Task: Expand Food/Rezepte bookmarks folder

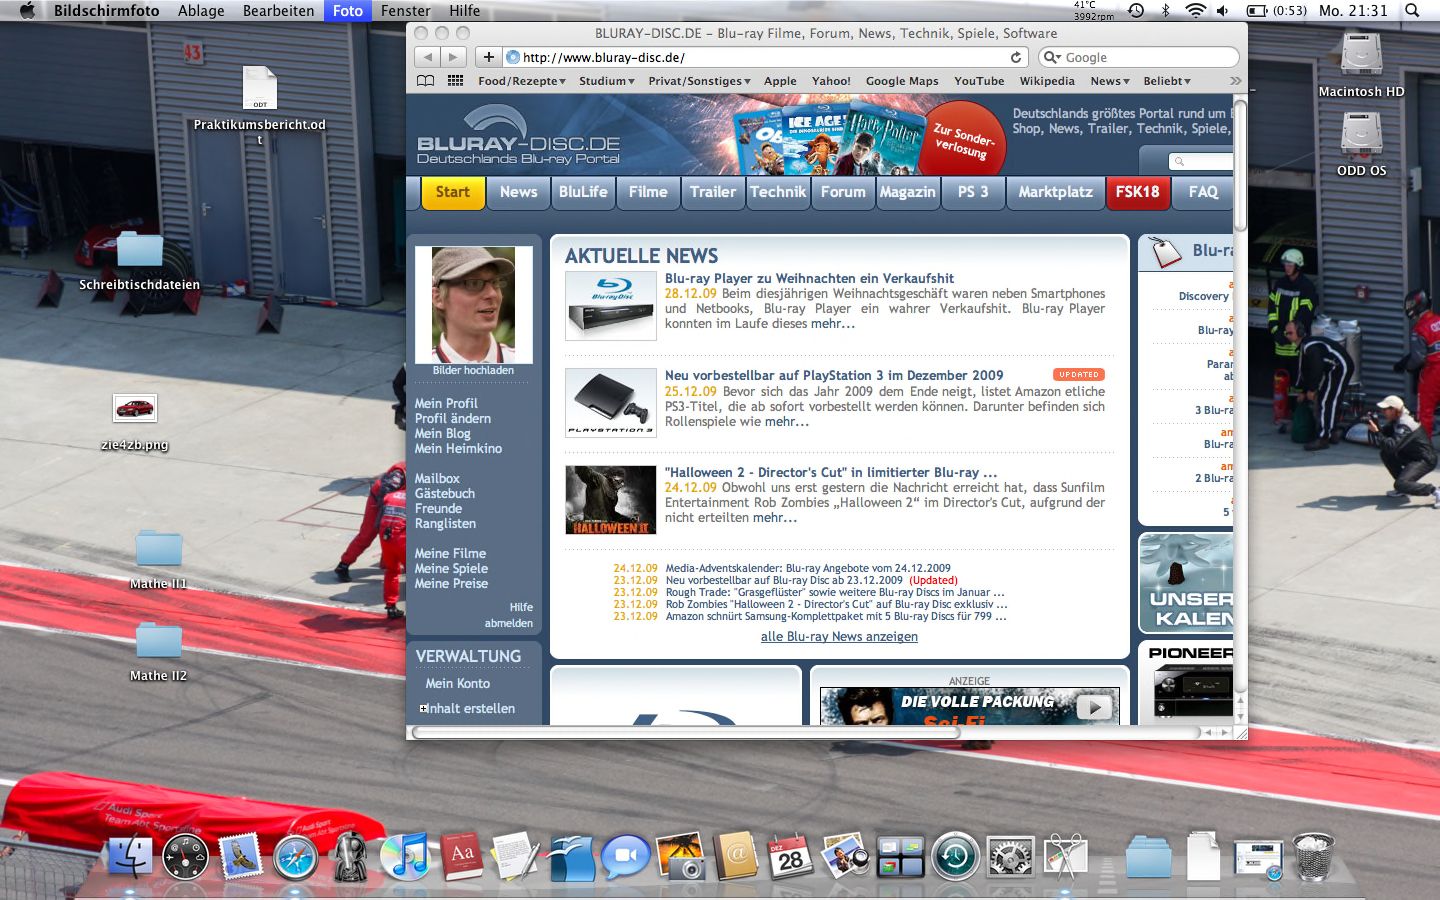Action: pos(522,81)
